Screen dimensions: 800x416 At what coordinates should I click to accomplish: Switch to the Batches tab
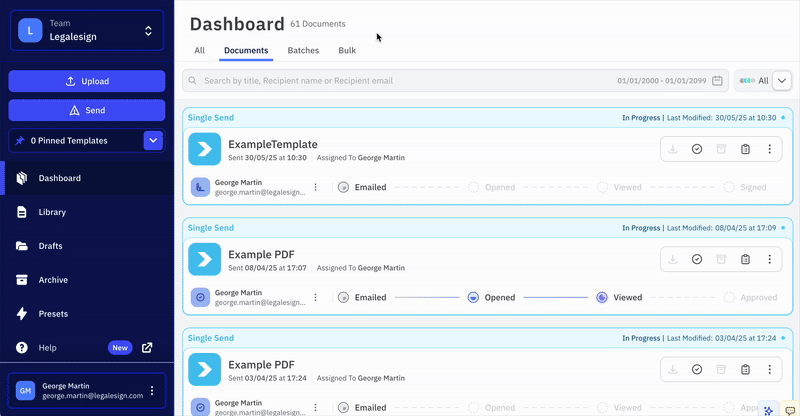coord(303,51)
